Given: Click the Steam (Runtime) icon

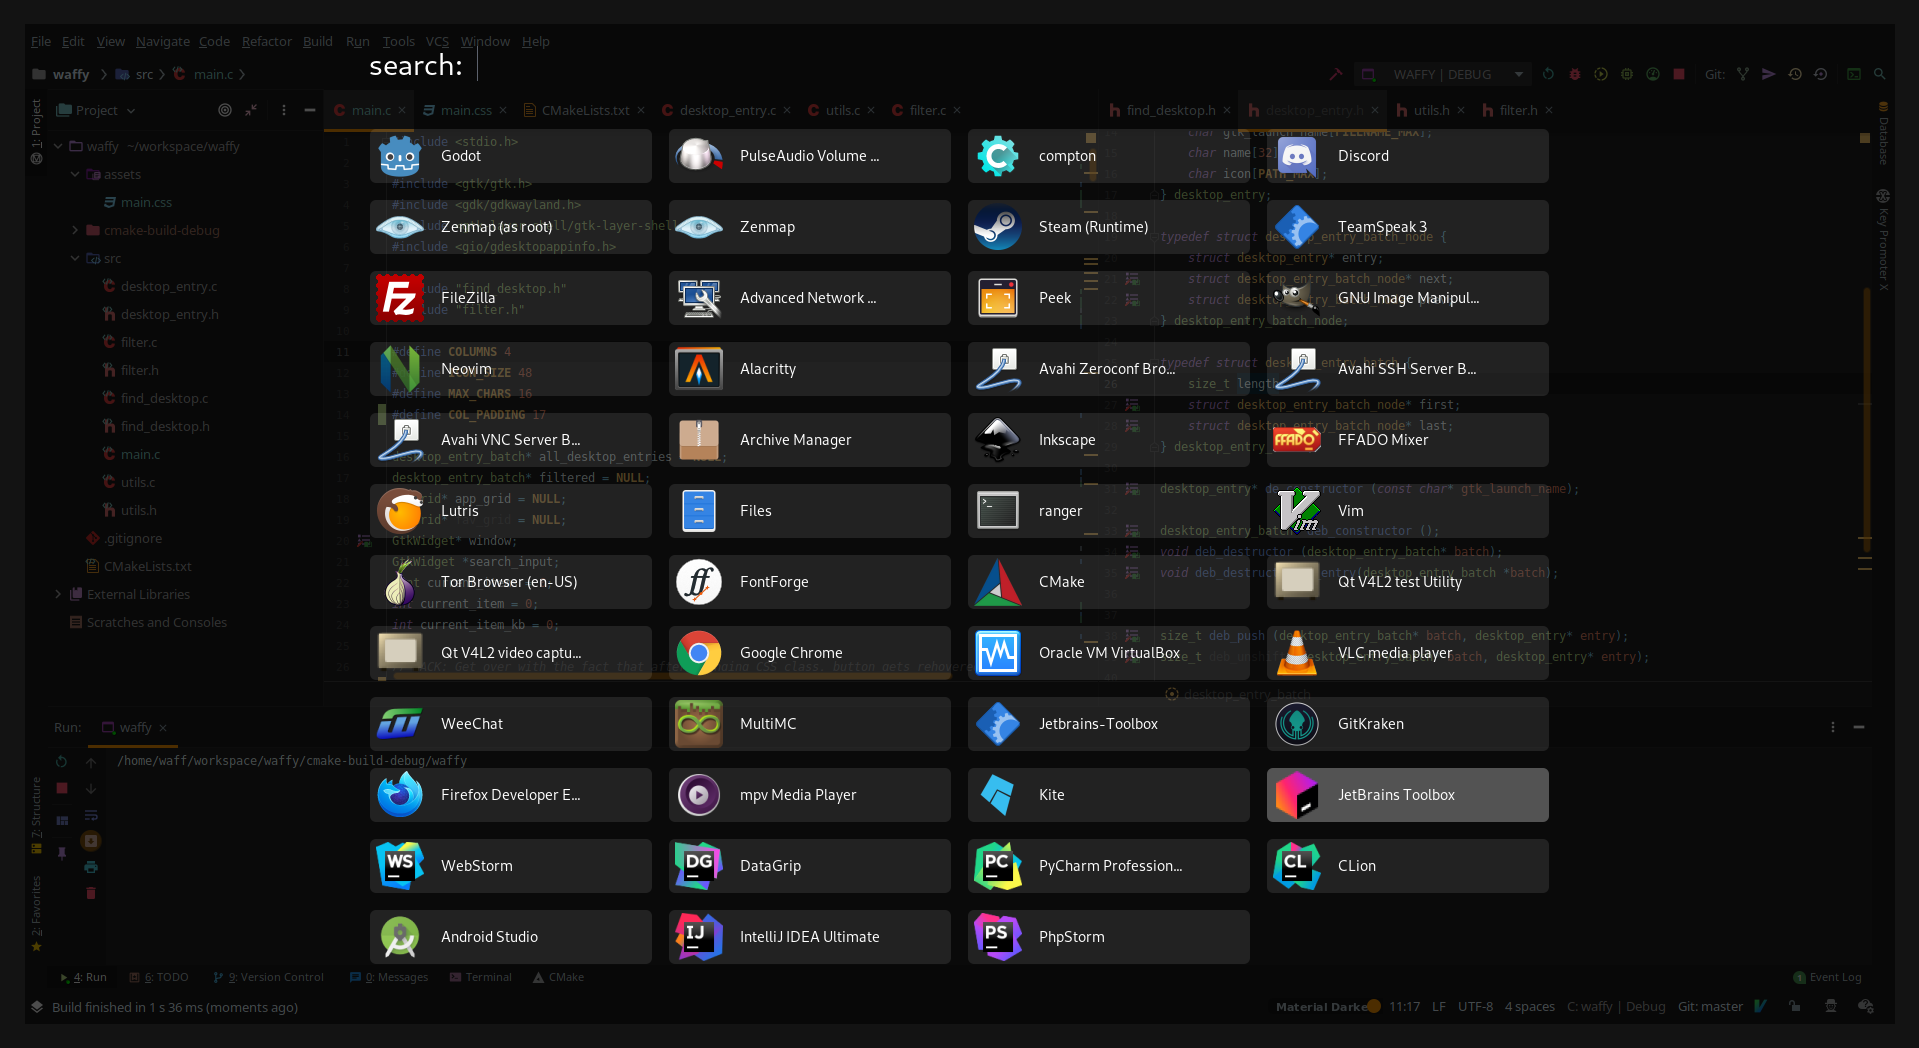Looking at the screenshot, I should 998,227.
